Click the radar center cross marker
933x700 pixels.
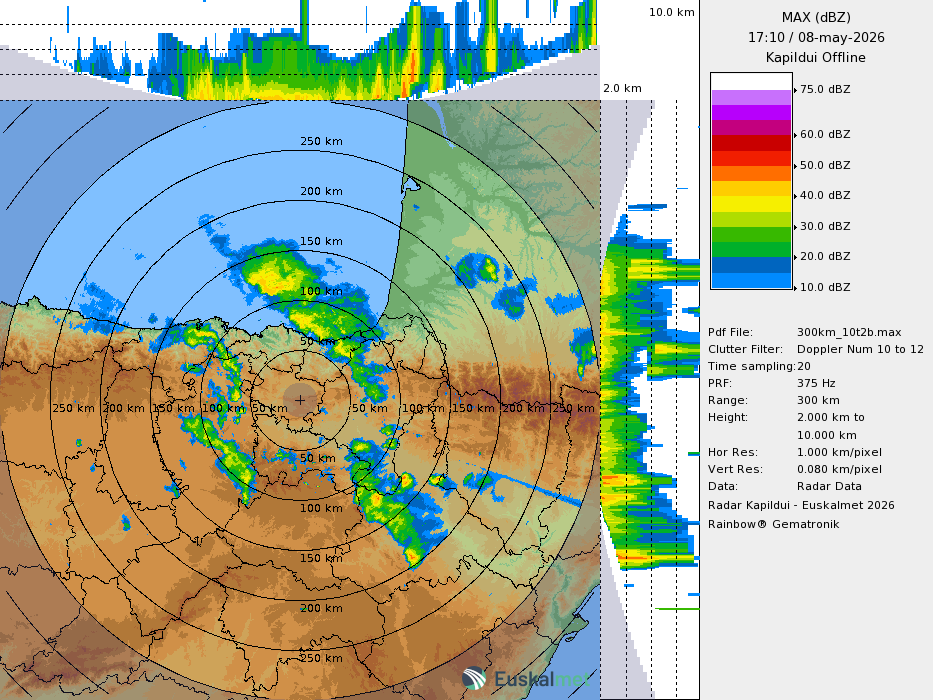point(300,400)
